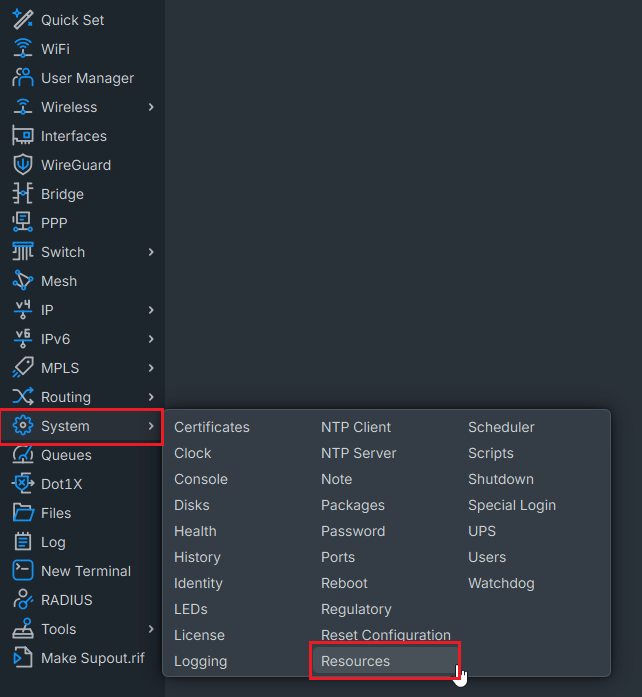
Task: Select Health from the System submenu
Action: [x=195, y=531]
